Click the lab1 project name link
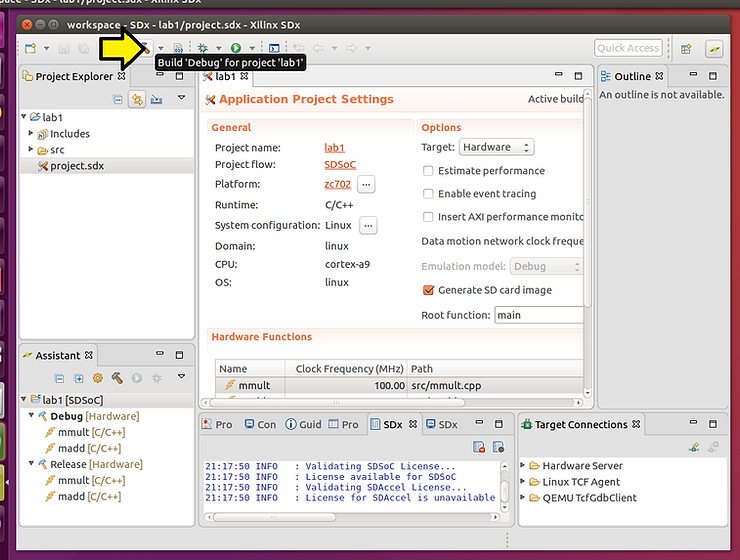 tap(334, 148)
